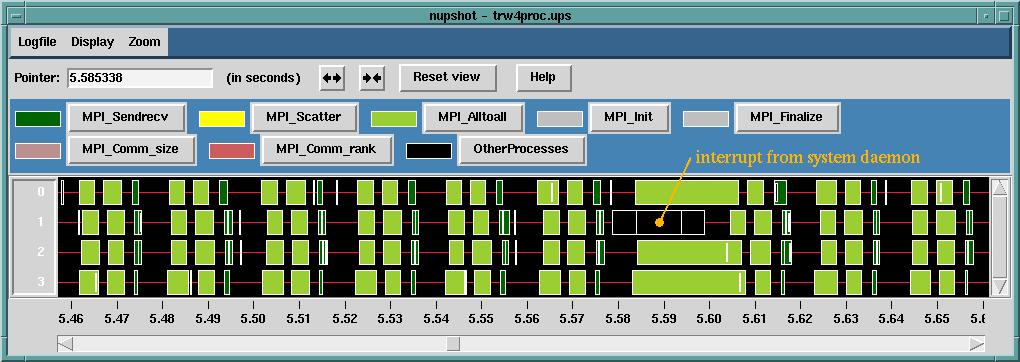This screenshot has height=362, width=1020.
Task: Select the MPI_Alltoall legend button
Action: (472, 118)
